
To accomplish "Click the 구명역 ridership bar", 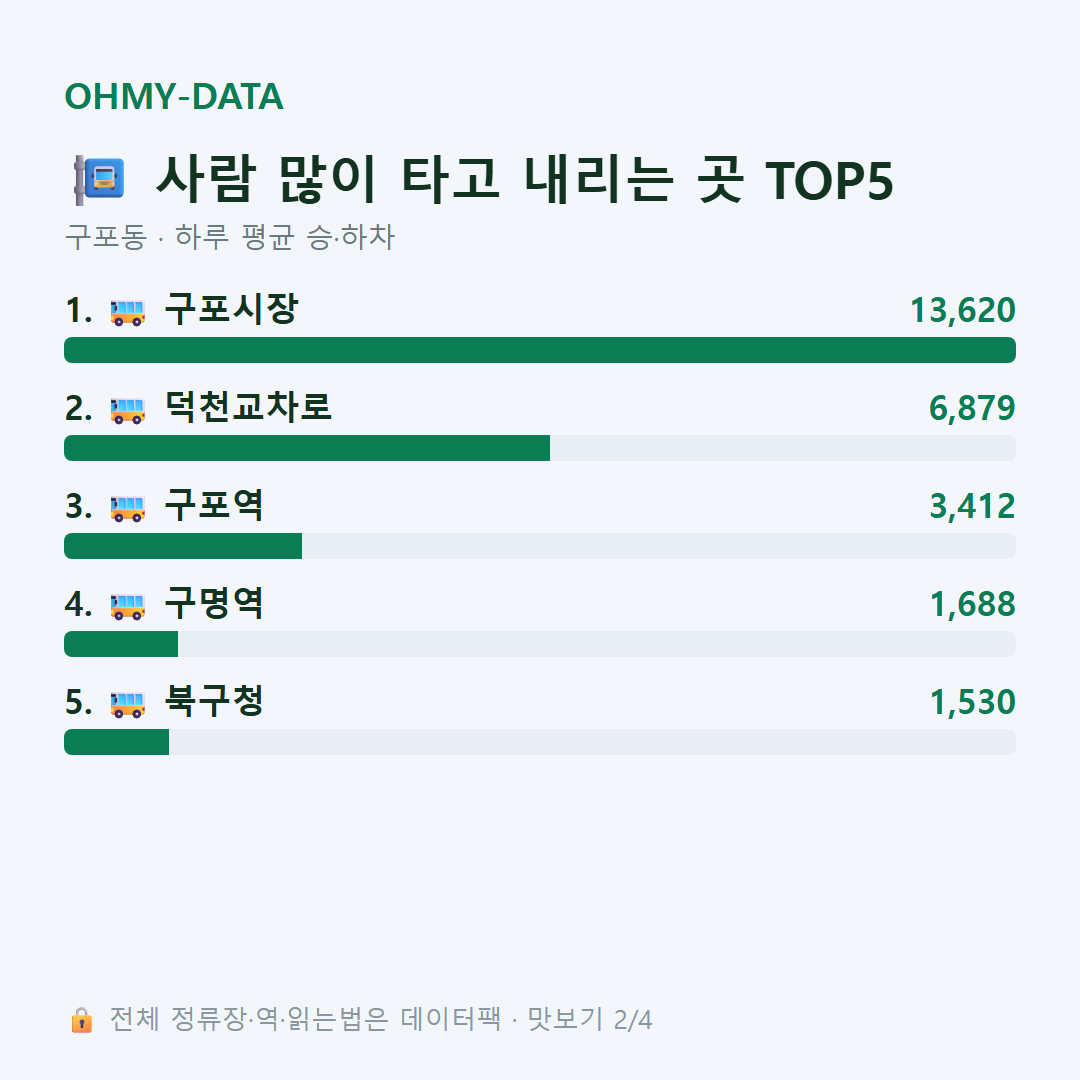I will (540, 644).
